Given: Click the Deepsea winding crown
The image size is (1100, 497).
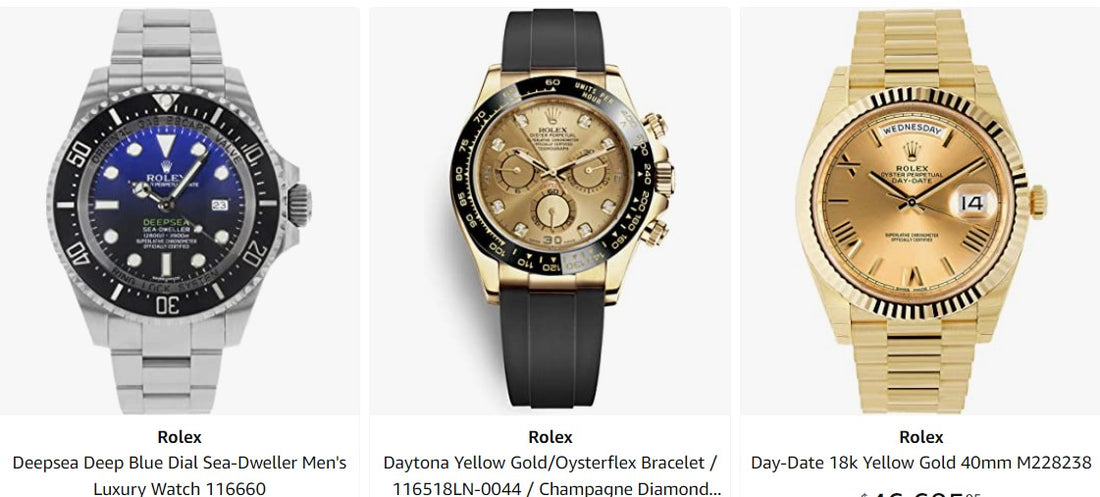Looking at the screenshot, I should (x=299, y=205).
